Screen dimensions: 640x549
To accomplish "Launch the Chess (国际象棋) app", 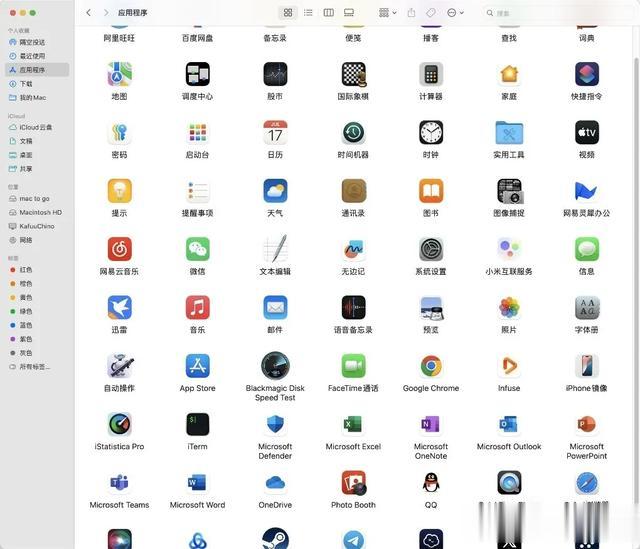I will point(353,74).
